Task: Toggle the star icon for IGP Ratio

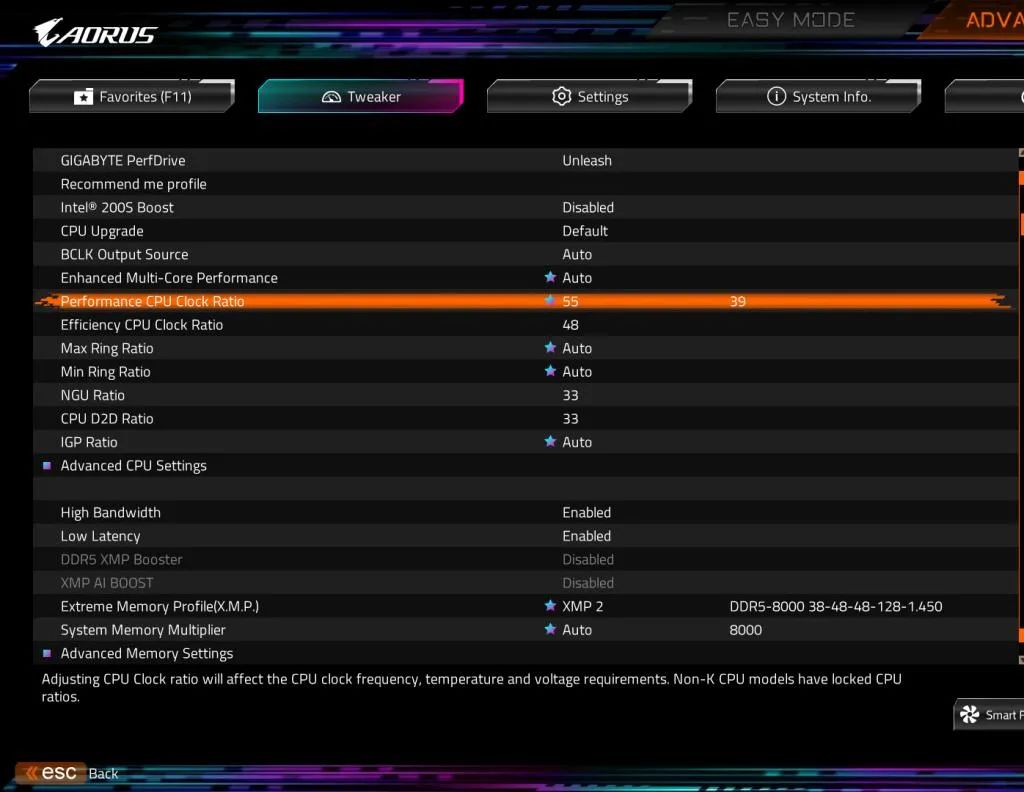Action: click(x=550, y=441)
